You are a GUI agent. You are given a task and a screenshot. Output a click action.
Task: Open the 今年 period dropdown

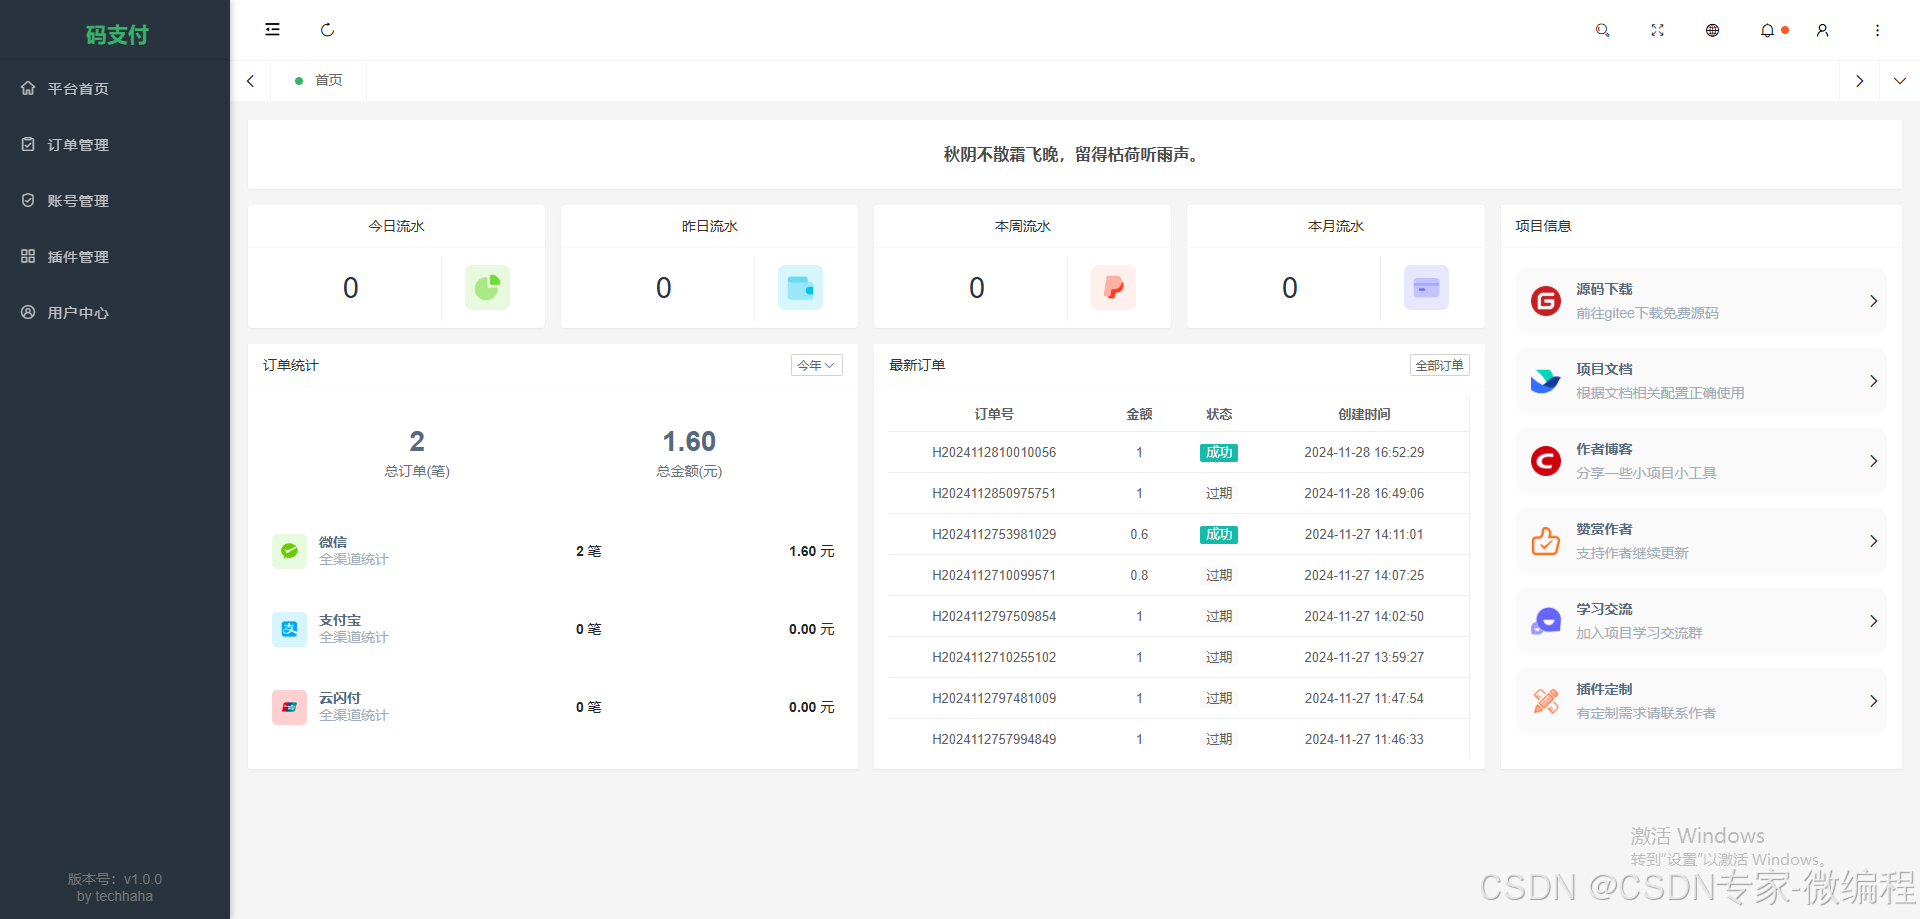(816, 365)
